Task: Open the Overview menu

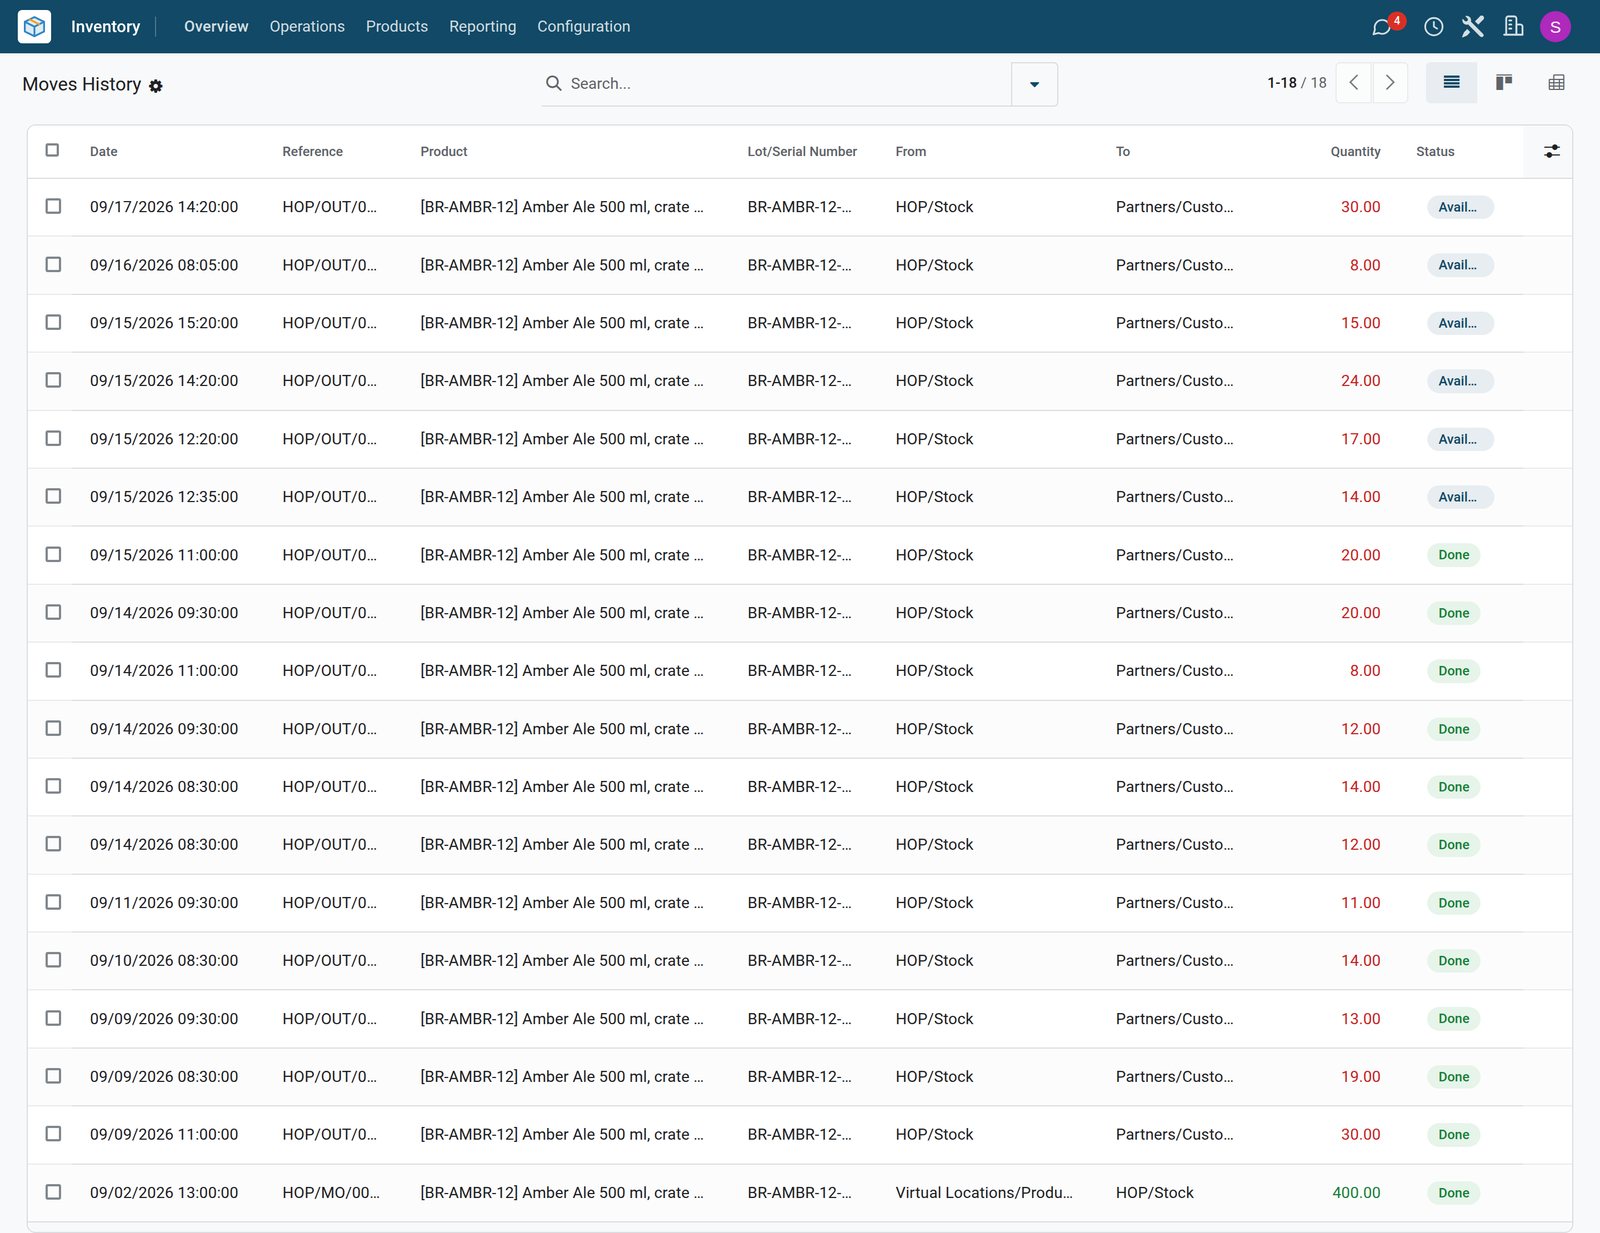Action: pyautogui.click(x=216, y=26)
